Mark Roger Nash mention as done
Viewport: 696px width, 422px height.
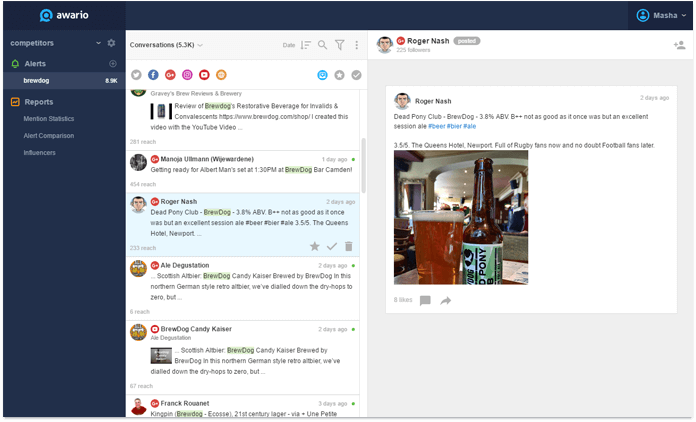tap(332, 246)
